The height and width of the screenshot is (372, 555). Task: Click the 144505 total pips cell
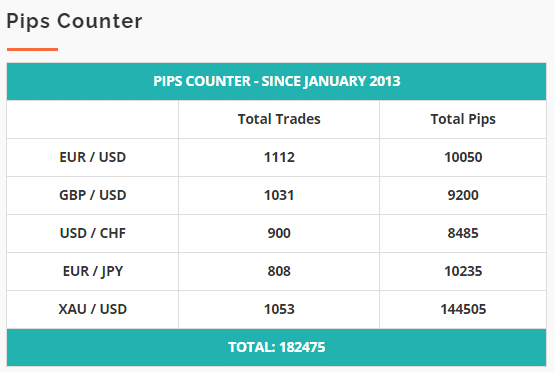(463, 309)
